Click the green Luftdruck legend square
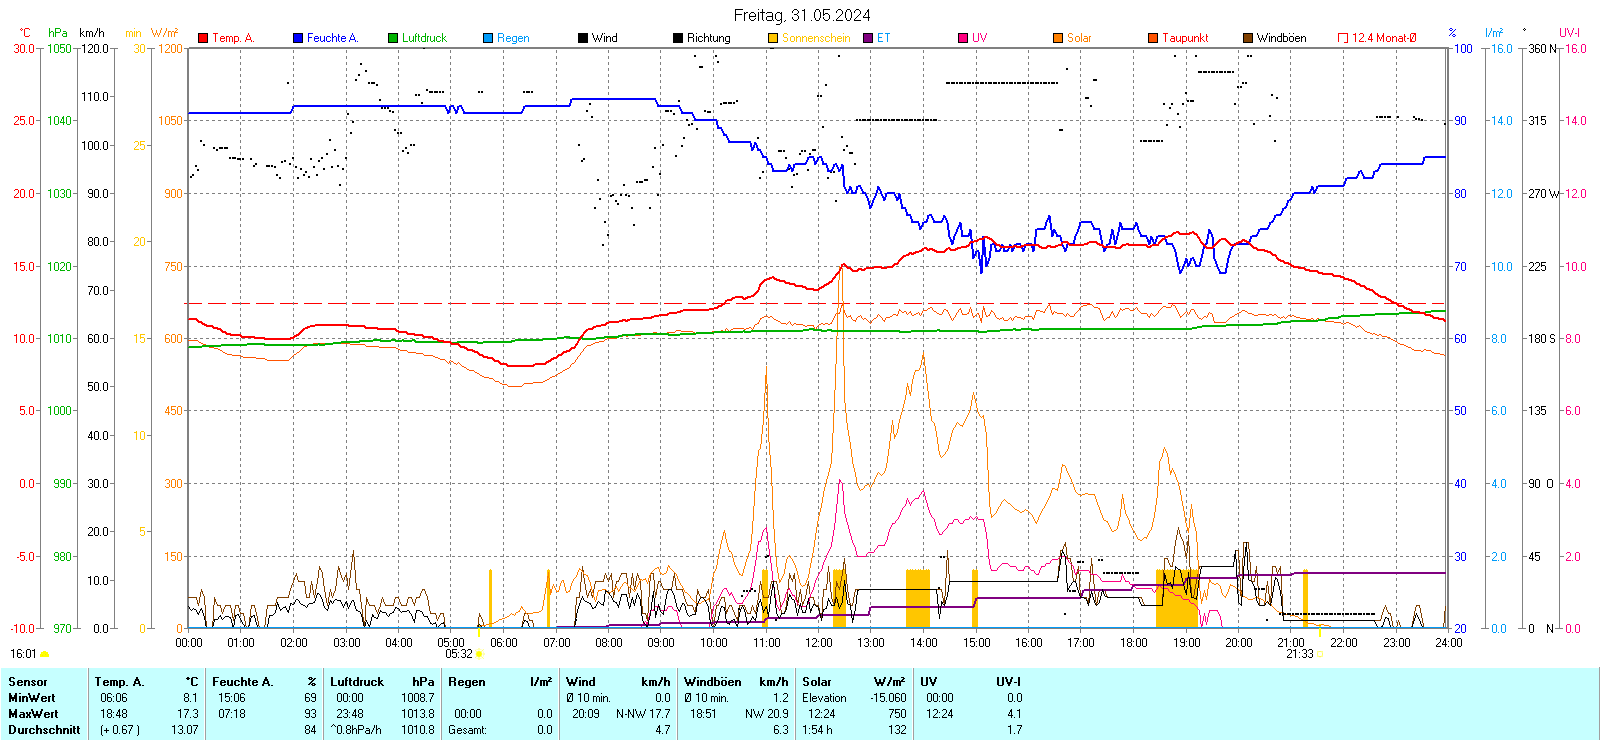Screen dimensions: 1600x740 click(x=393, y=38)
